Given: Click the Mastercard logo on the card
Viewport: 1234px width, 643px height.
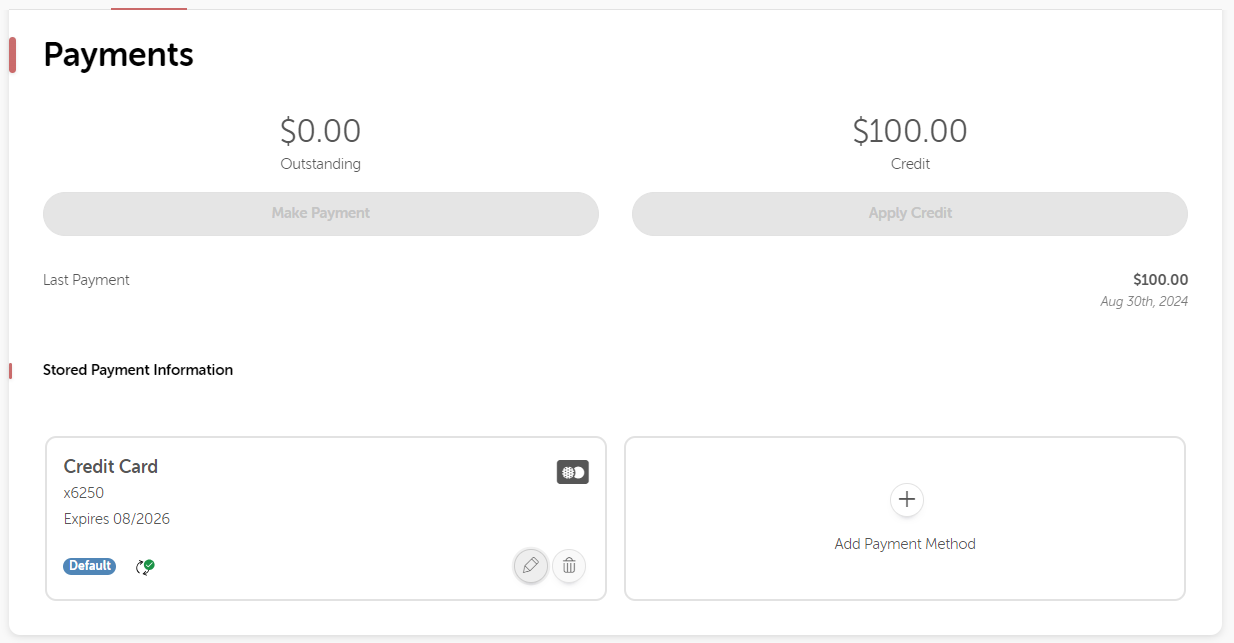Looking at the screenshot, I should click(x=573, y=472).
